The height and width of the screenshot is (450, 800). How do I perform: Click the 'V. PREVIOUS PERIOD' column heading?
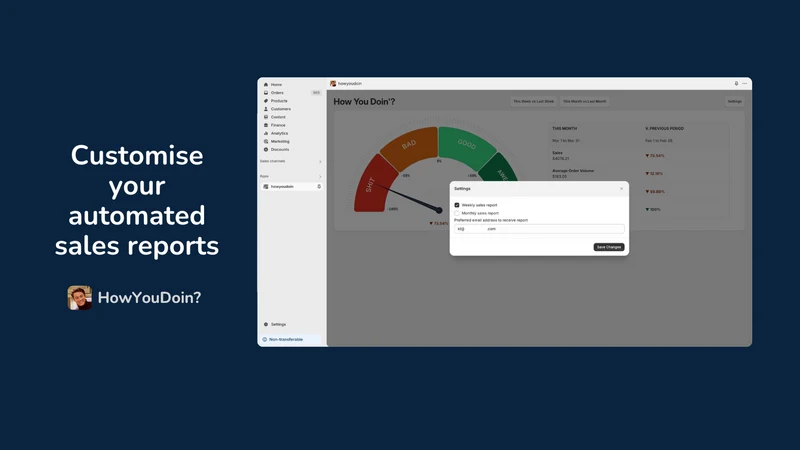[x=664, y=129]
